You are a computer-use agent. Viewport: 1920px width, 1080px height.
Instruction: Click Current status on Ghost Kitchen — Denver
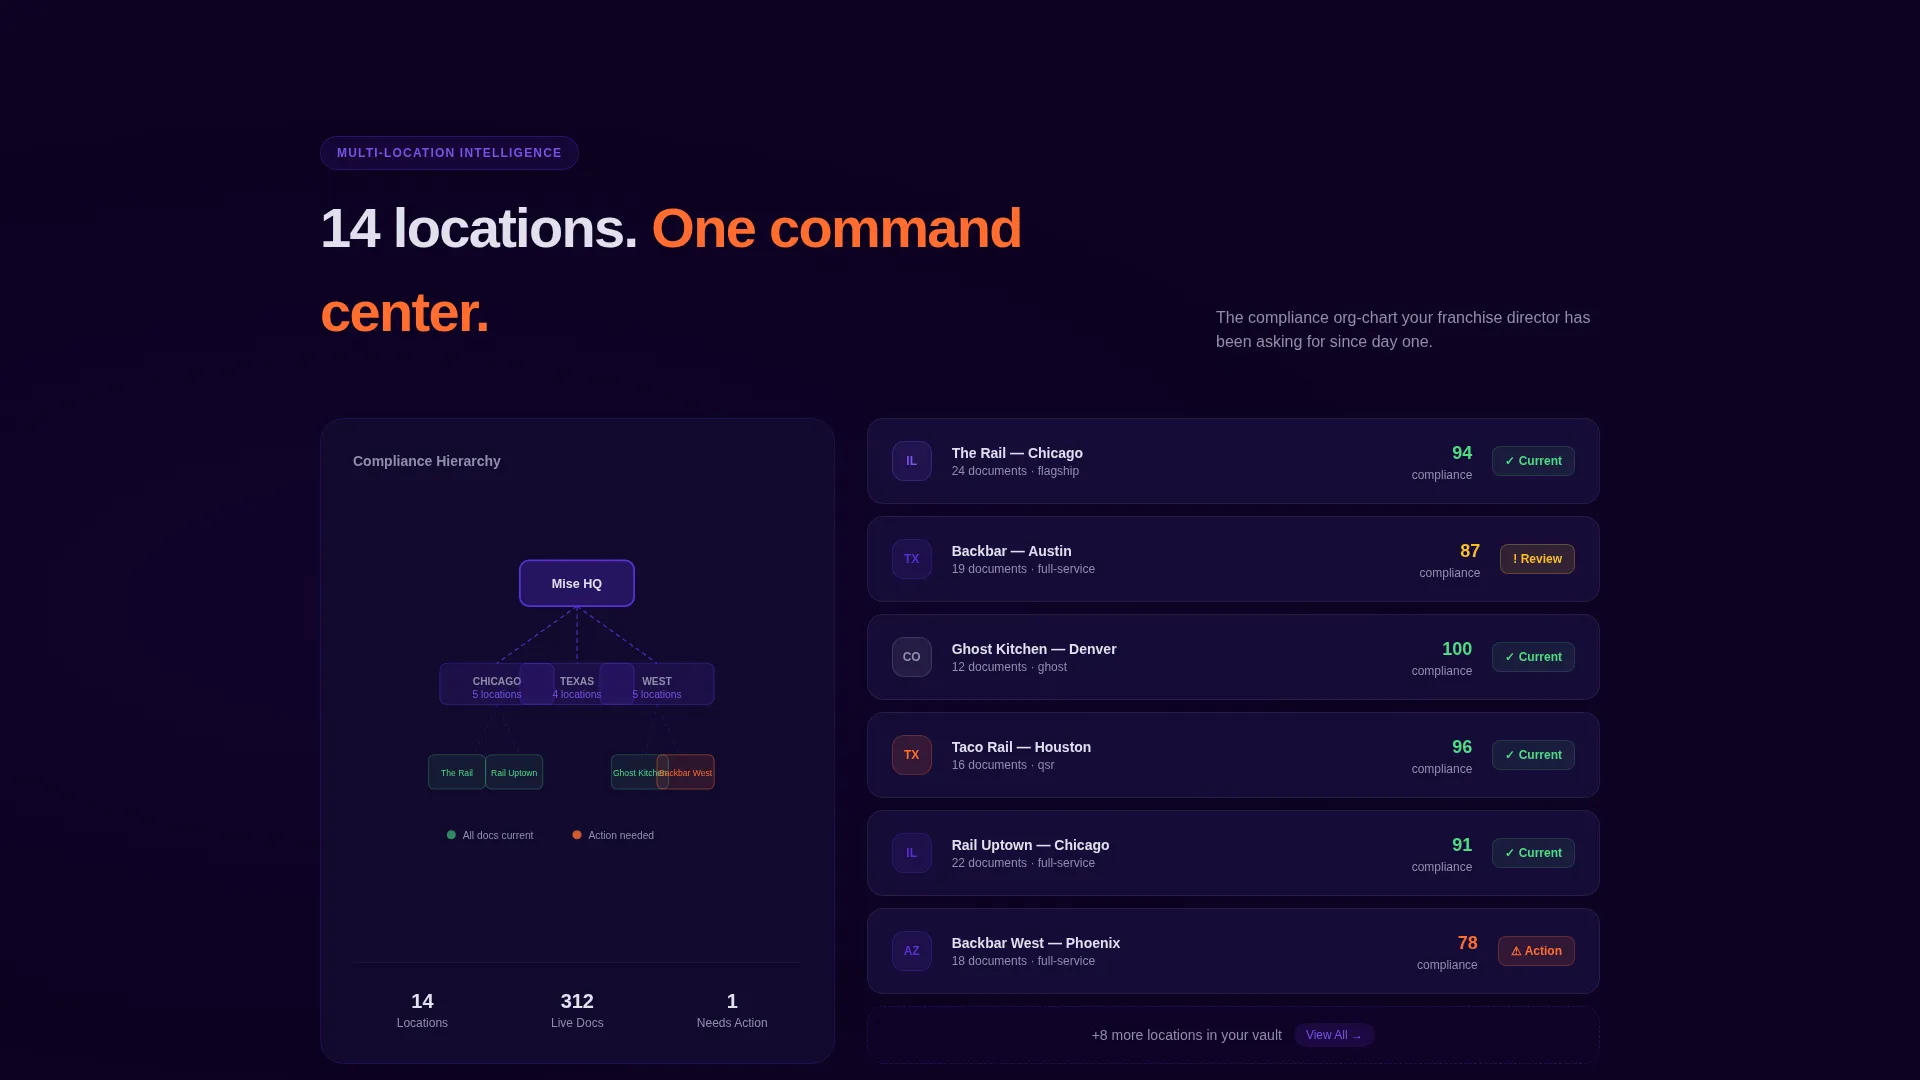1533,657
